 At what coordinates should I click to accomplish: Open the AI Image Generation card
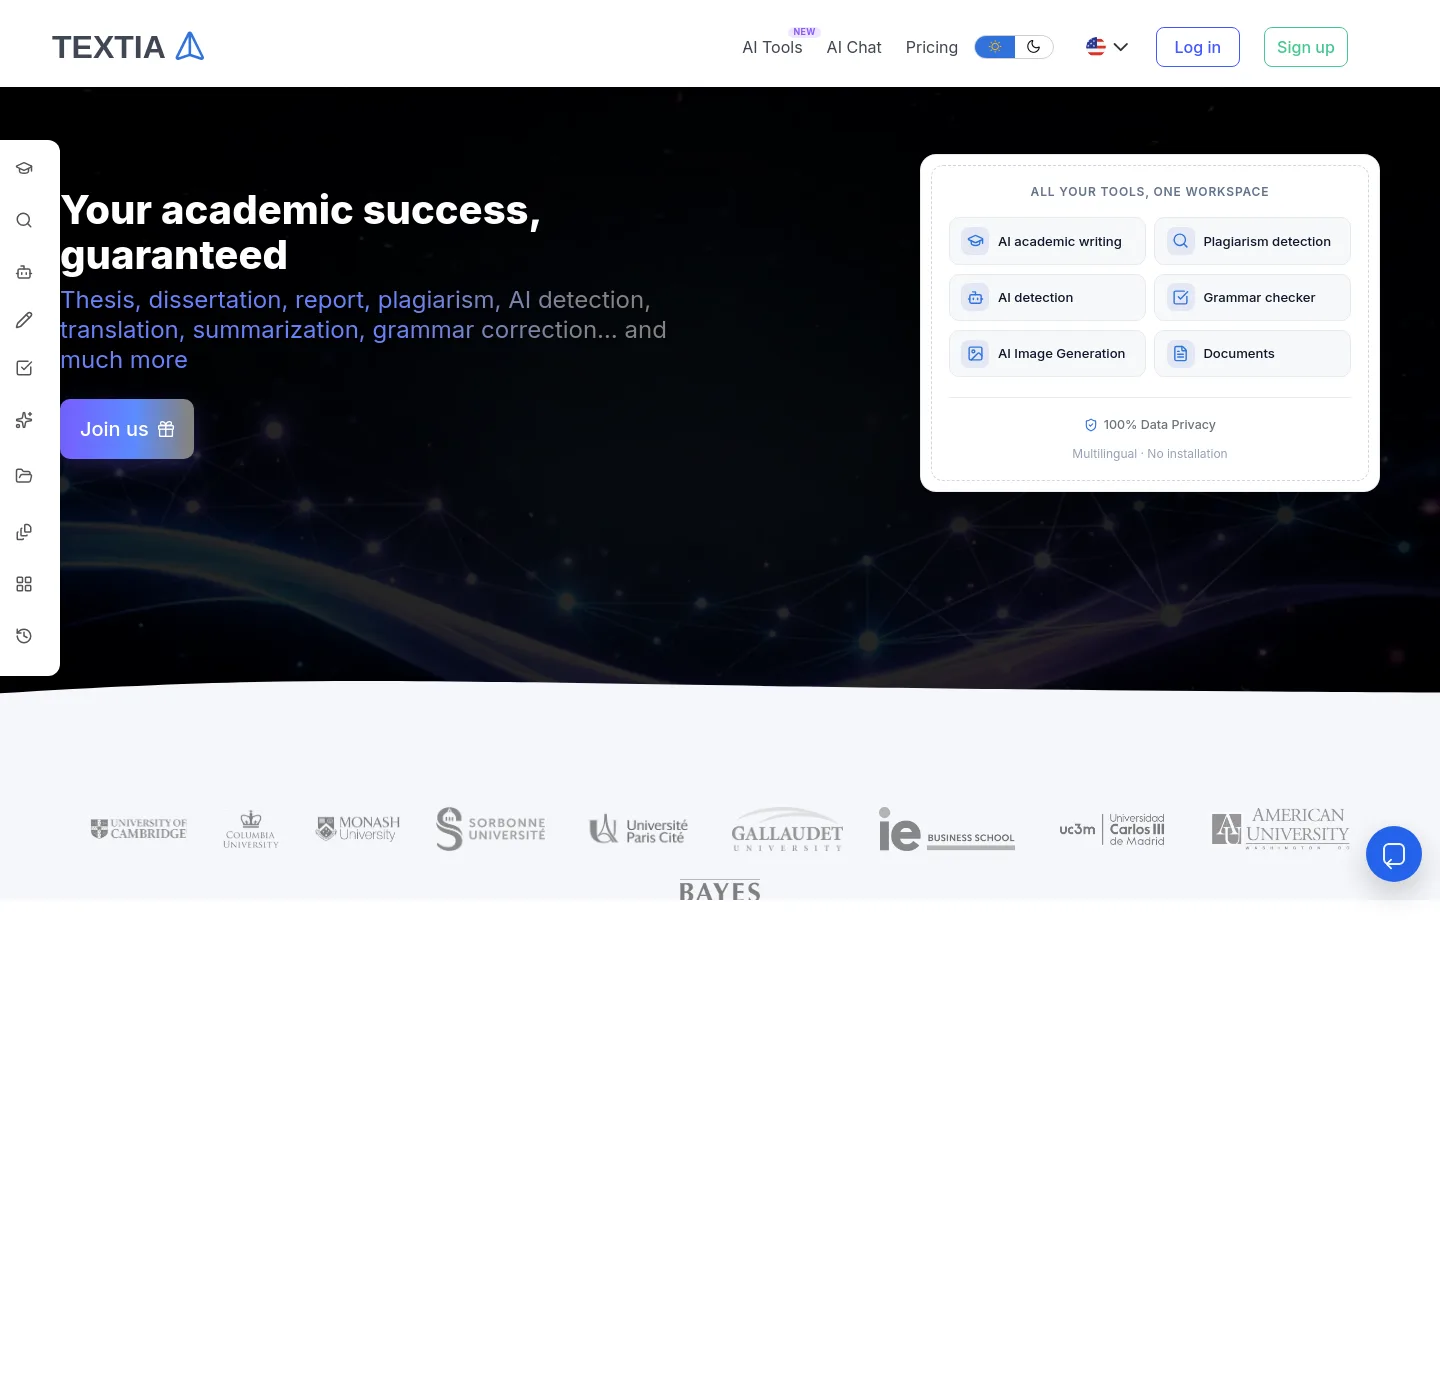[x=1047, y=353]
